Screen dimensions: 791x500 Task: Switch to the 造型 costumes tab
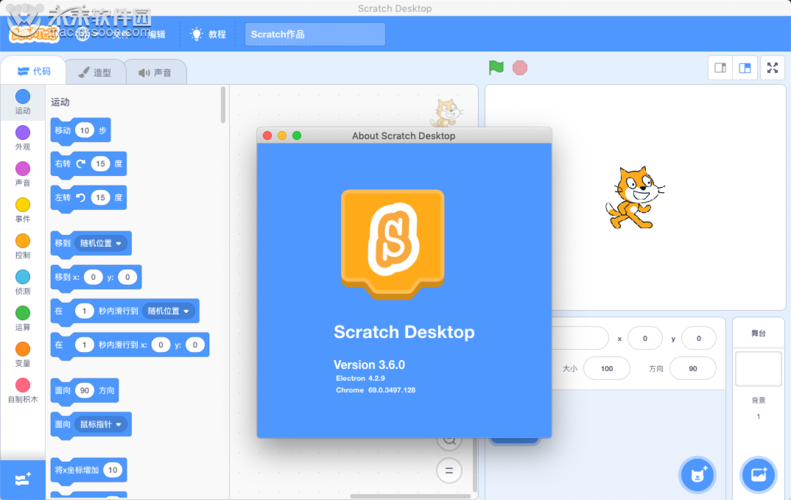[x=95, y=73]
